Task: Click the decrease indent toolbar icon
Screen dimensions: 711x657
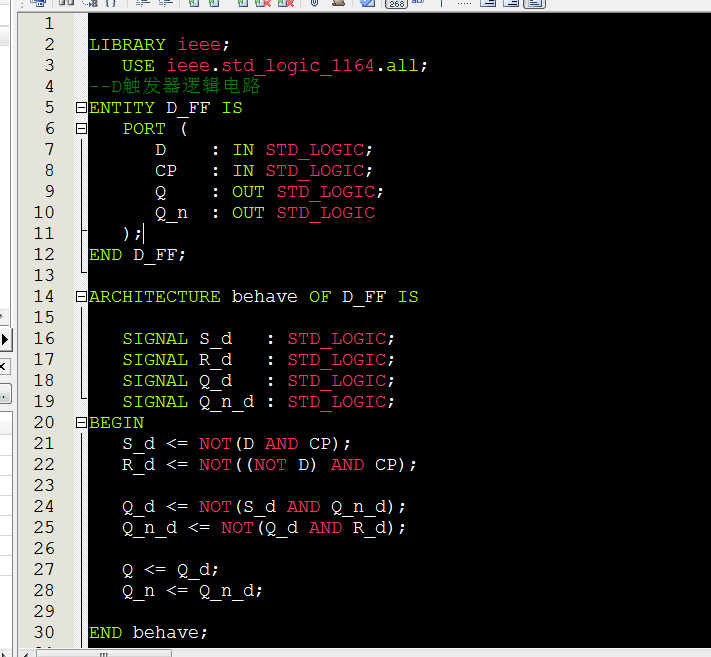Action: (x=165, y=3)
